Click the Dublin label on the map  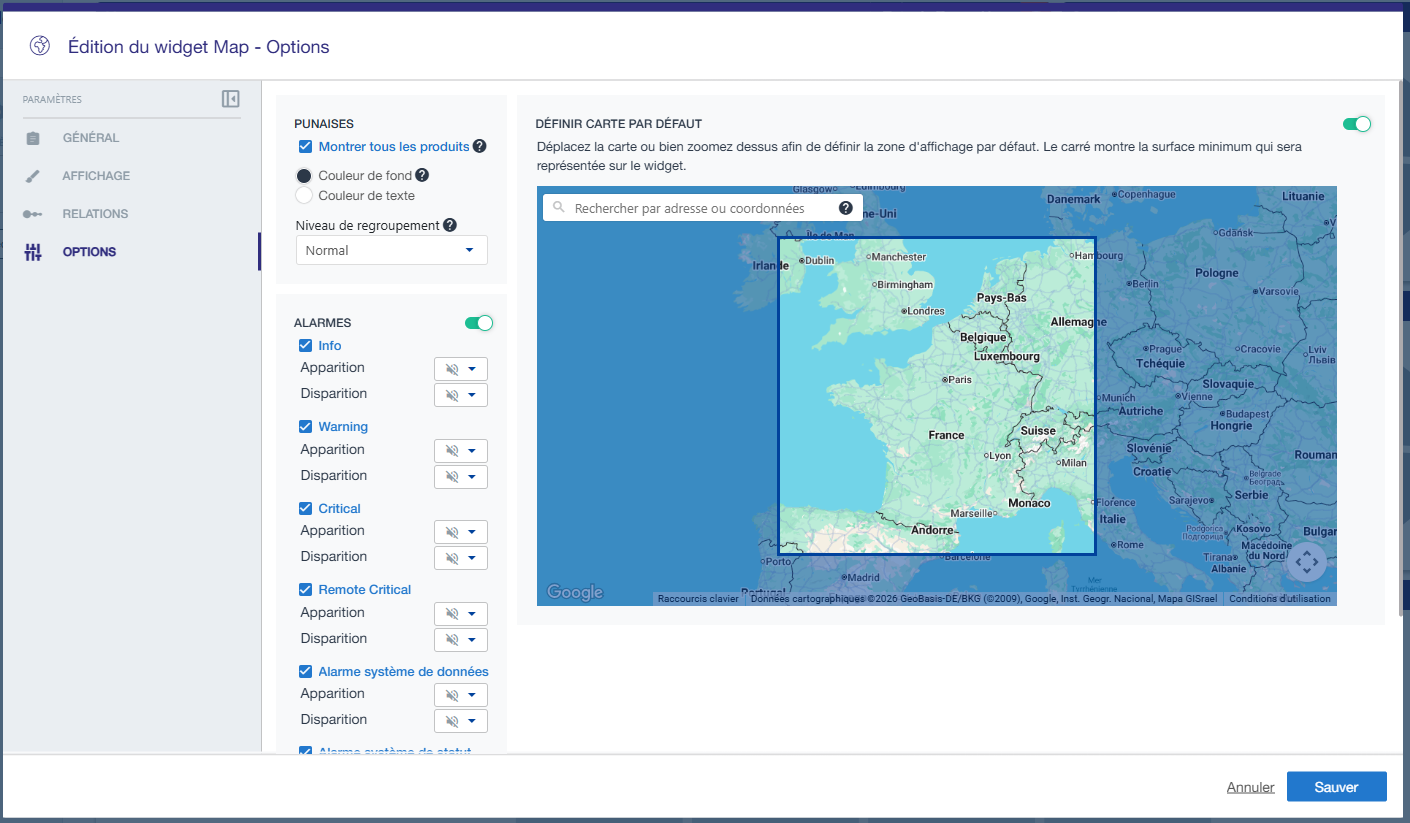click(816, 261)
